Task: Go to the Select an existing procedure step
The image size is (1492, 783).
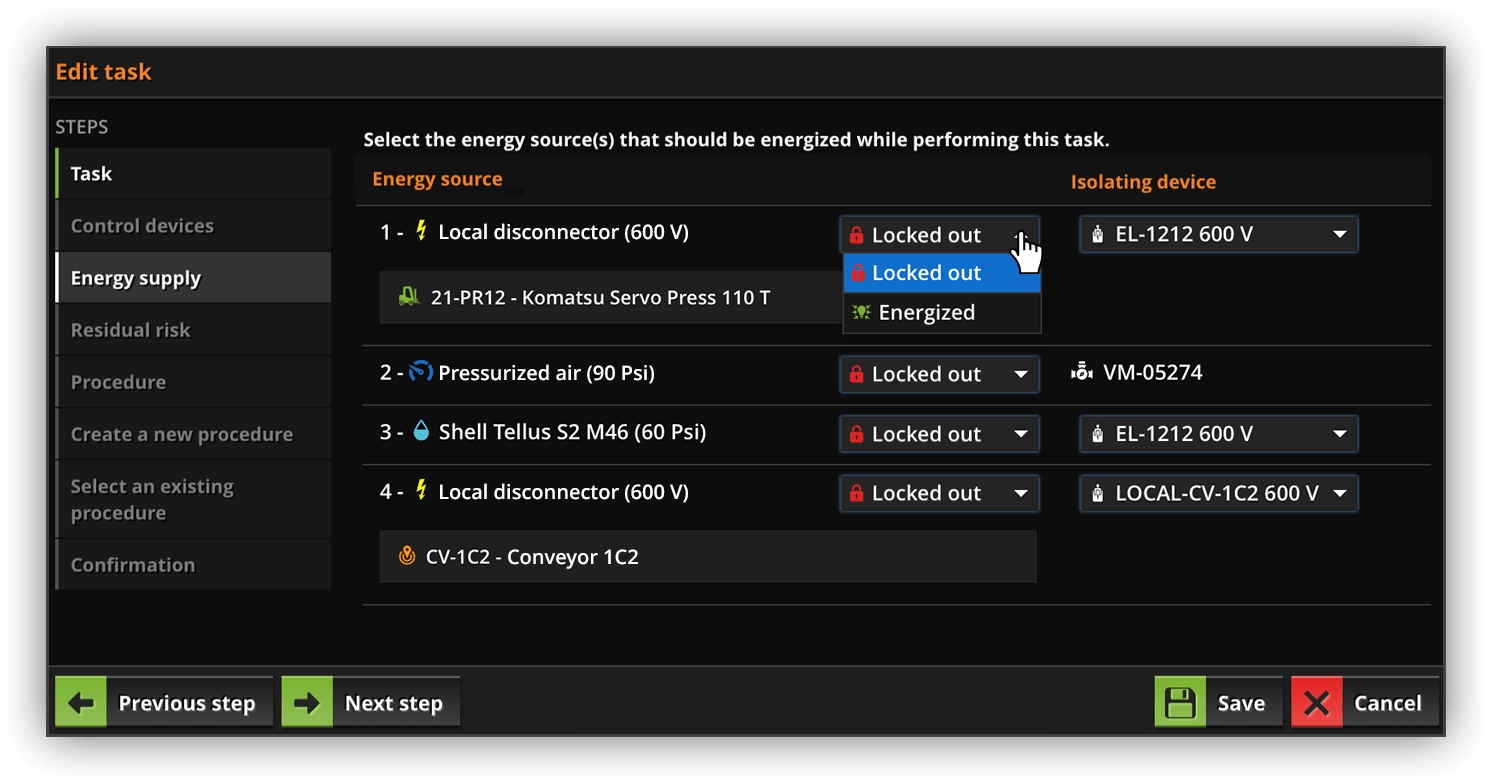Action: click(193, 499)
